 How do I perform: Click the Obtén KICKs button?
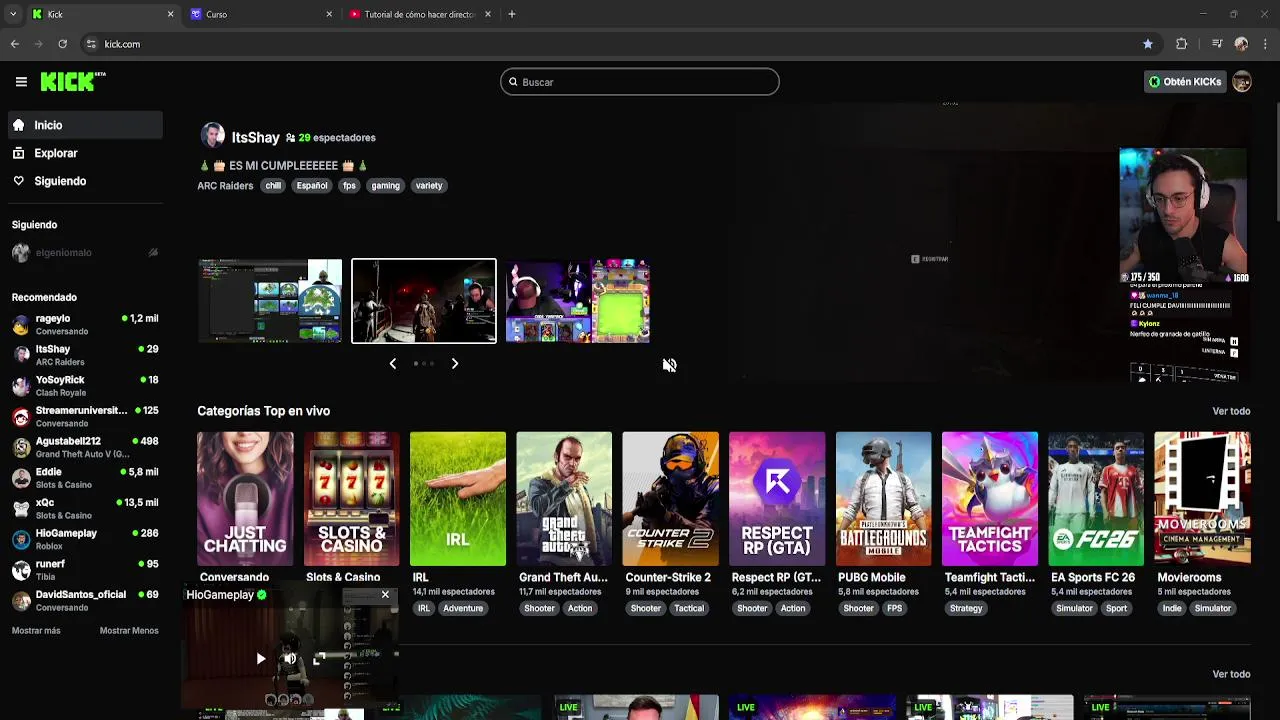click(x=1185, y=82)
